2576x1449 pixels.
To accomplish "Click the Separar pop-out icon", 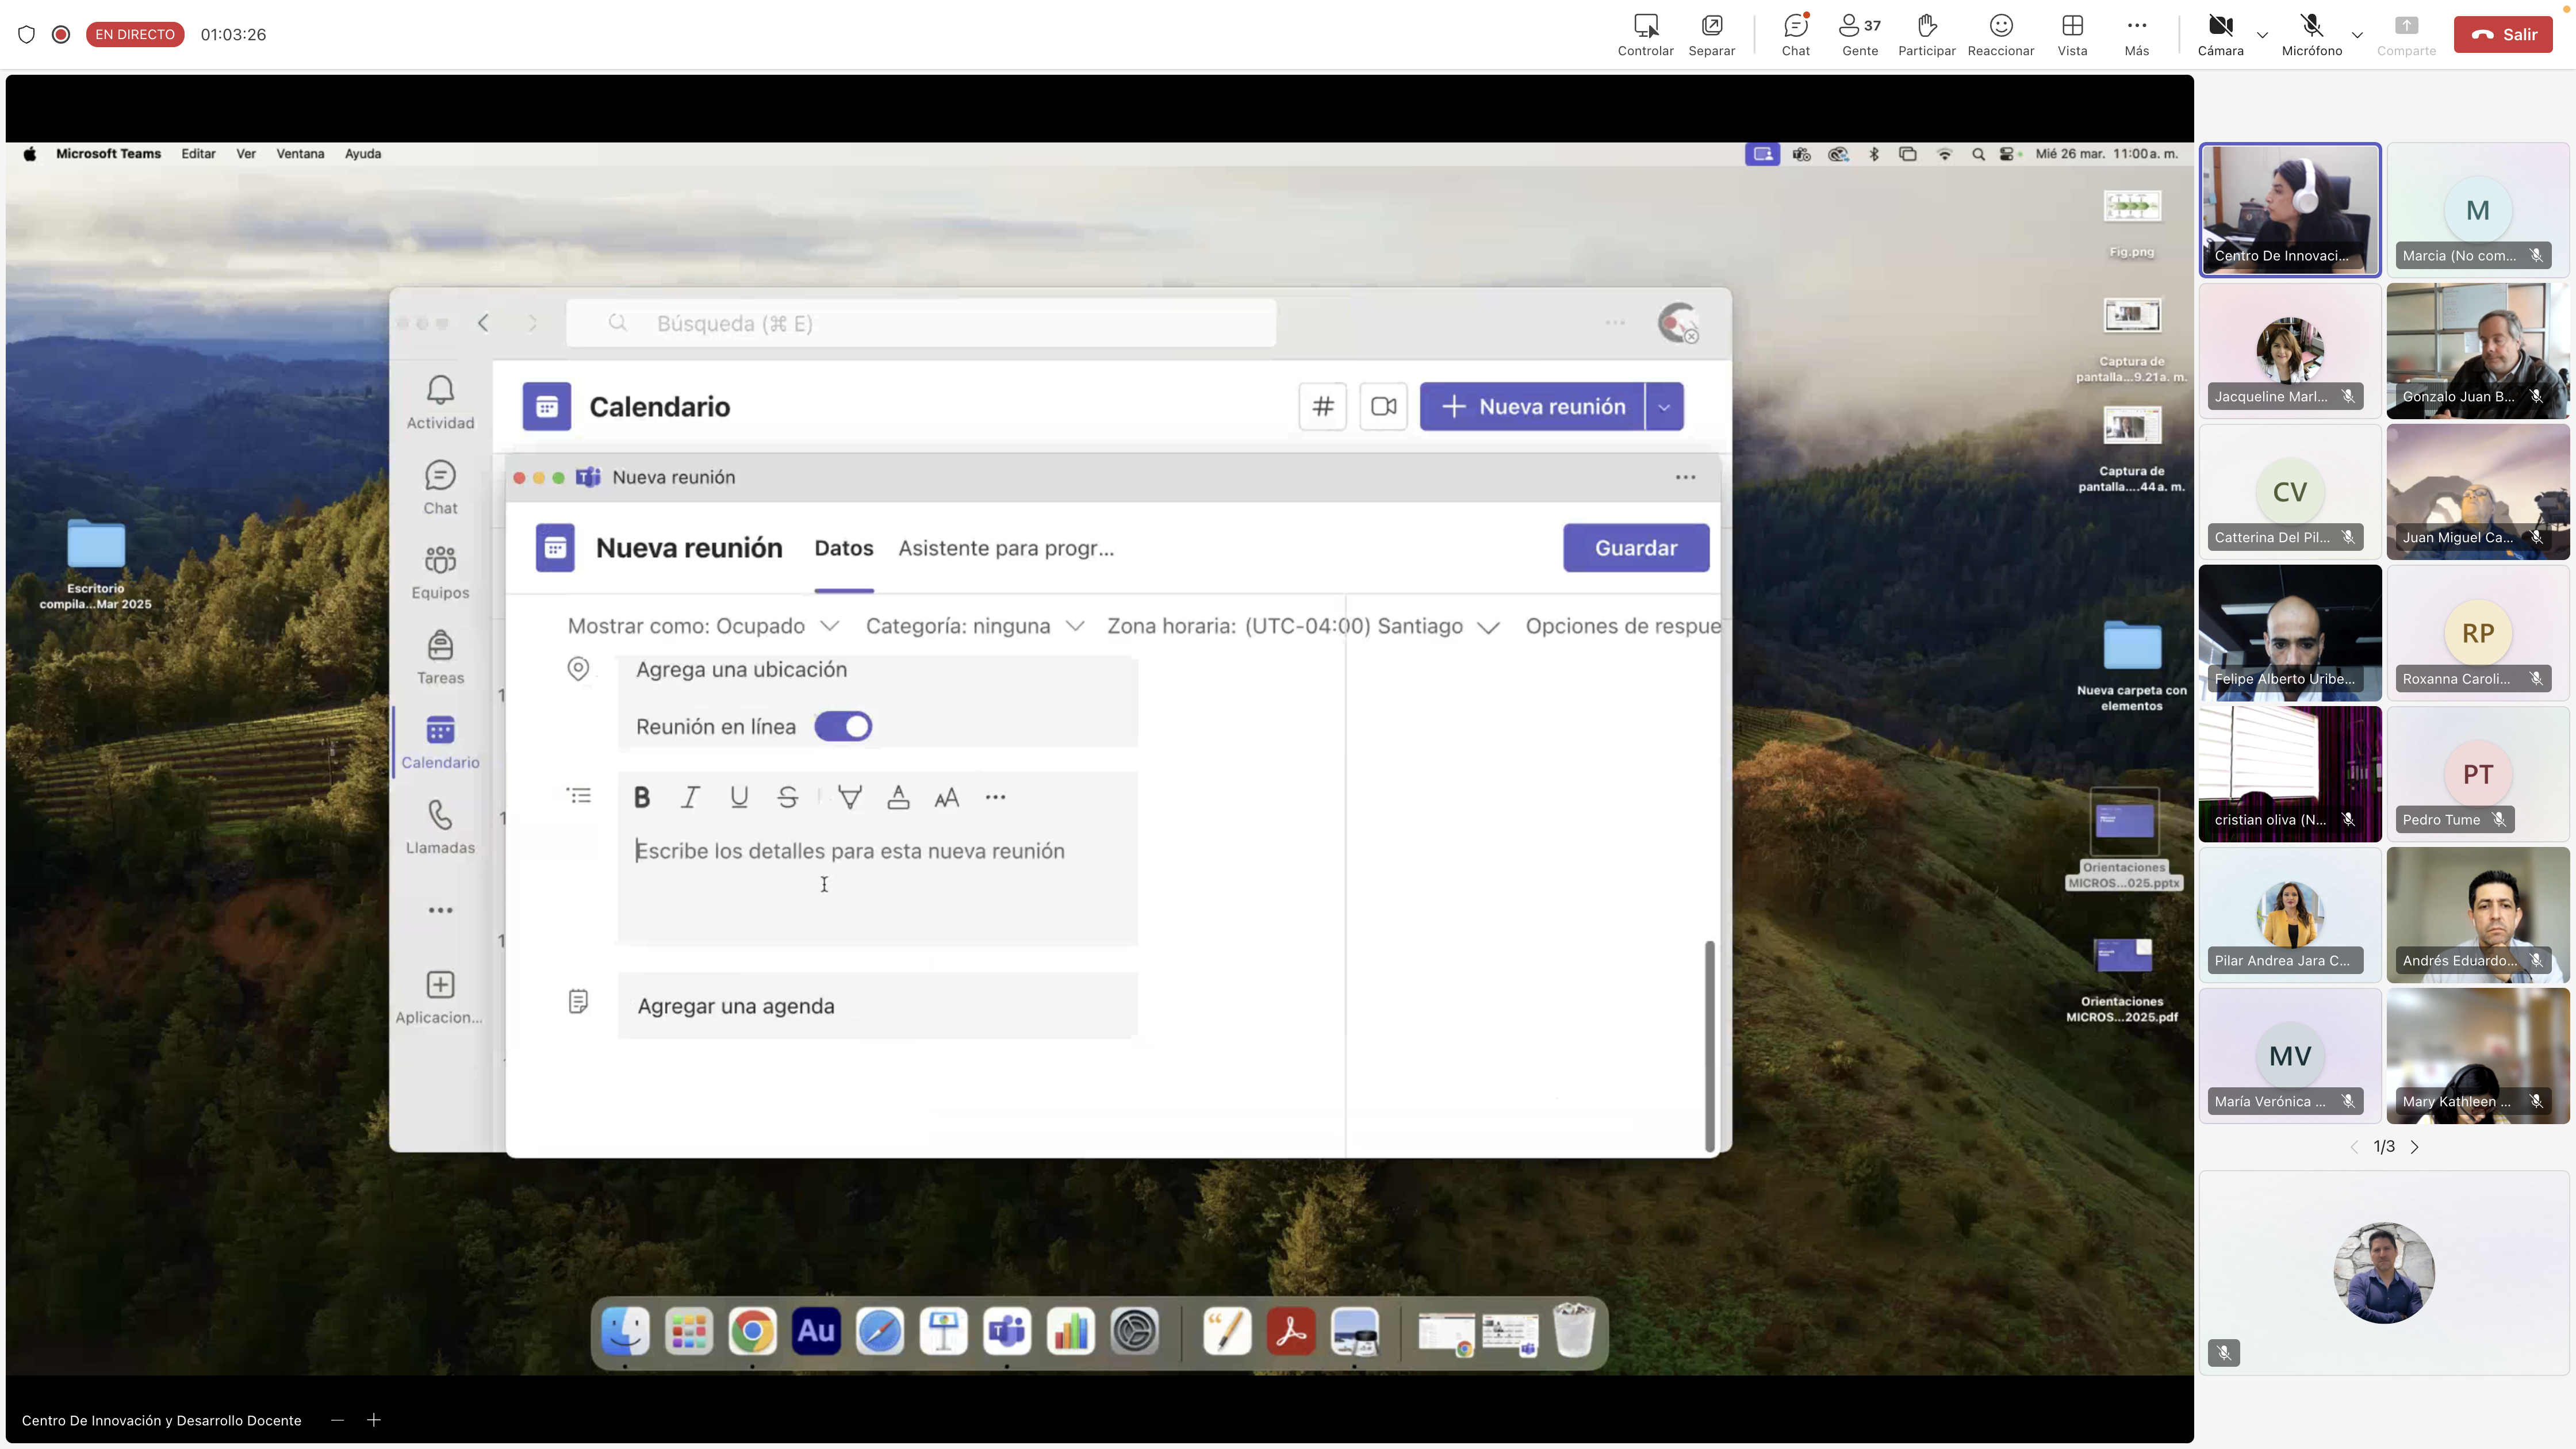I will (1711, 35).
